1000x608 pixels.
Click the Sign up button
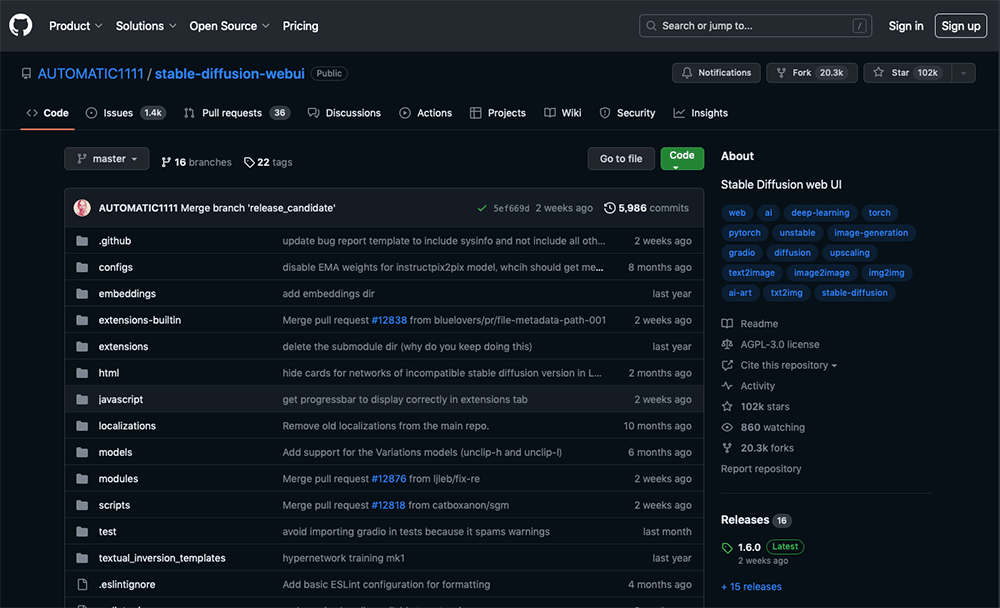960,26
